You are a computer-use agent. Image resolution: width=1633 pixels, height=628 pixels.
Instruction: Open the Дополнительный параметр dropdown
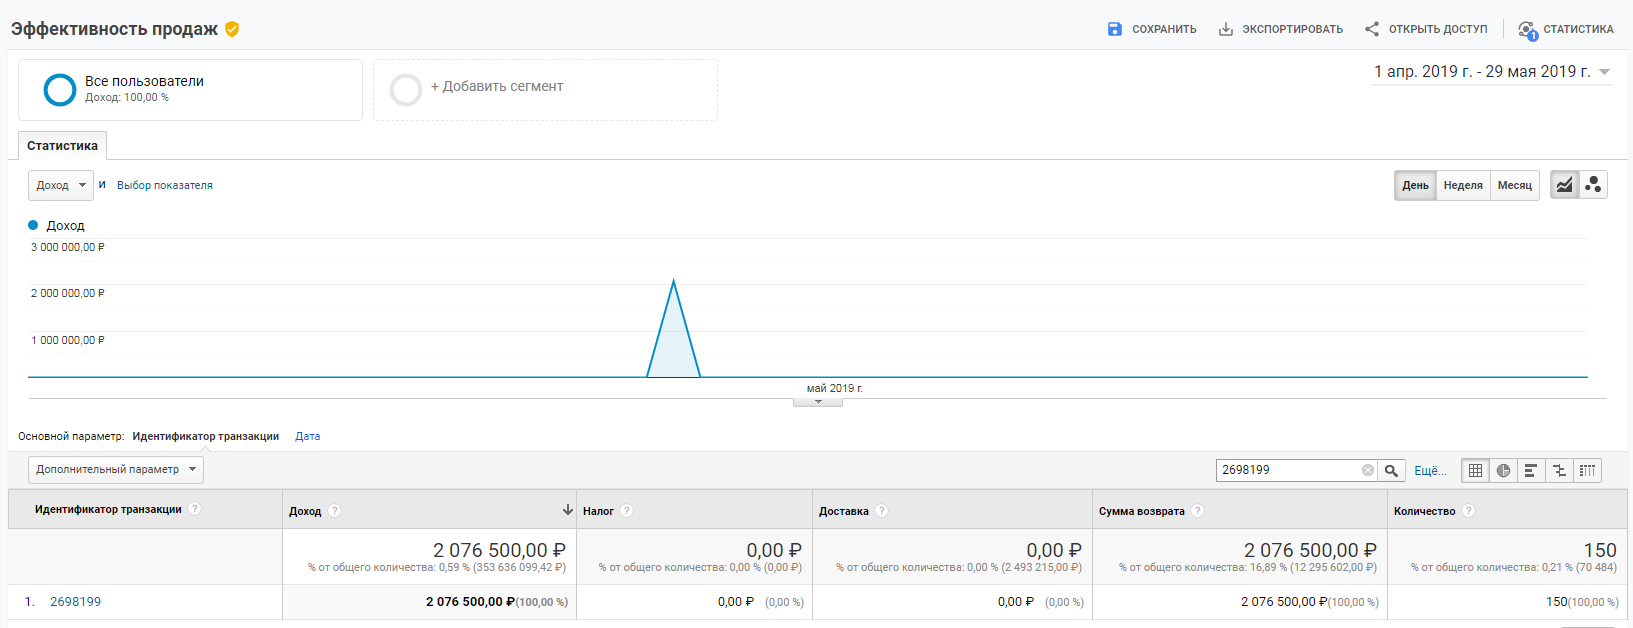click(x=115, y=469)
